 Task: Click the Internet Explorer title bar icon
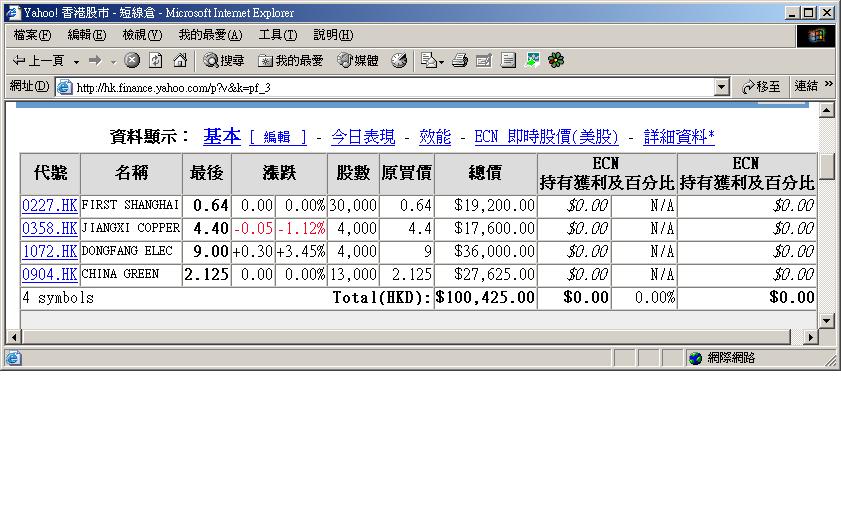[13, 12]
